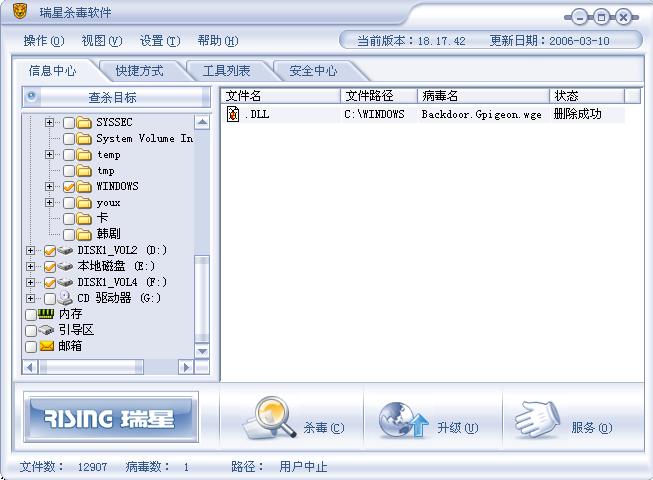Uncheck the 本地磁盘 (E:) checkbox
This screenshot has height=480, width=653.
pyautogui.click(x=50, y=266)
